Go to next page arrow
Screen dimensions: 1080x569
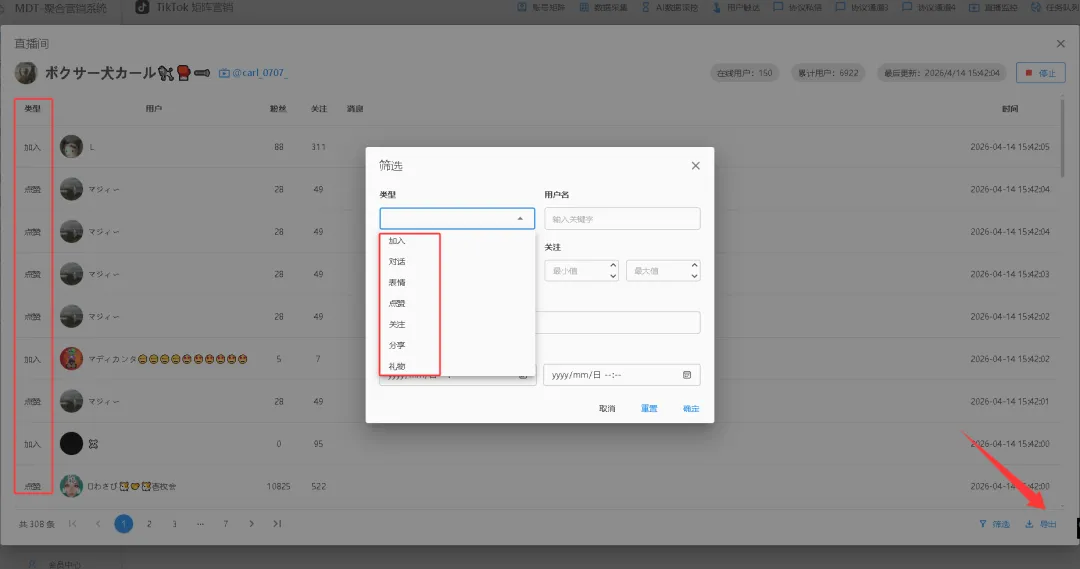click(x=251, y=524)
